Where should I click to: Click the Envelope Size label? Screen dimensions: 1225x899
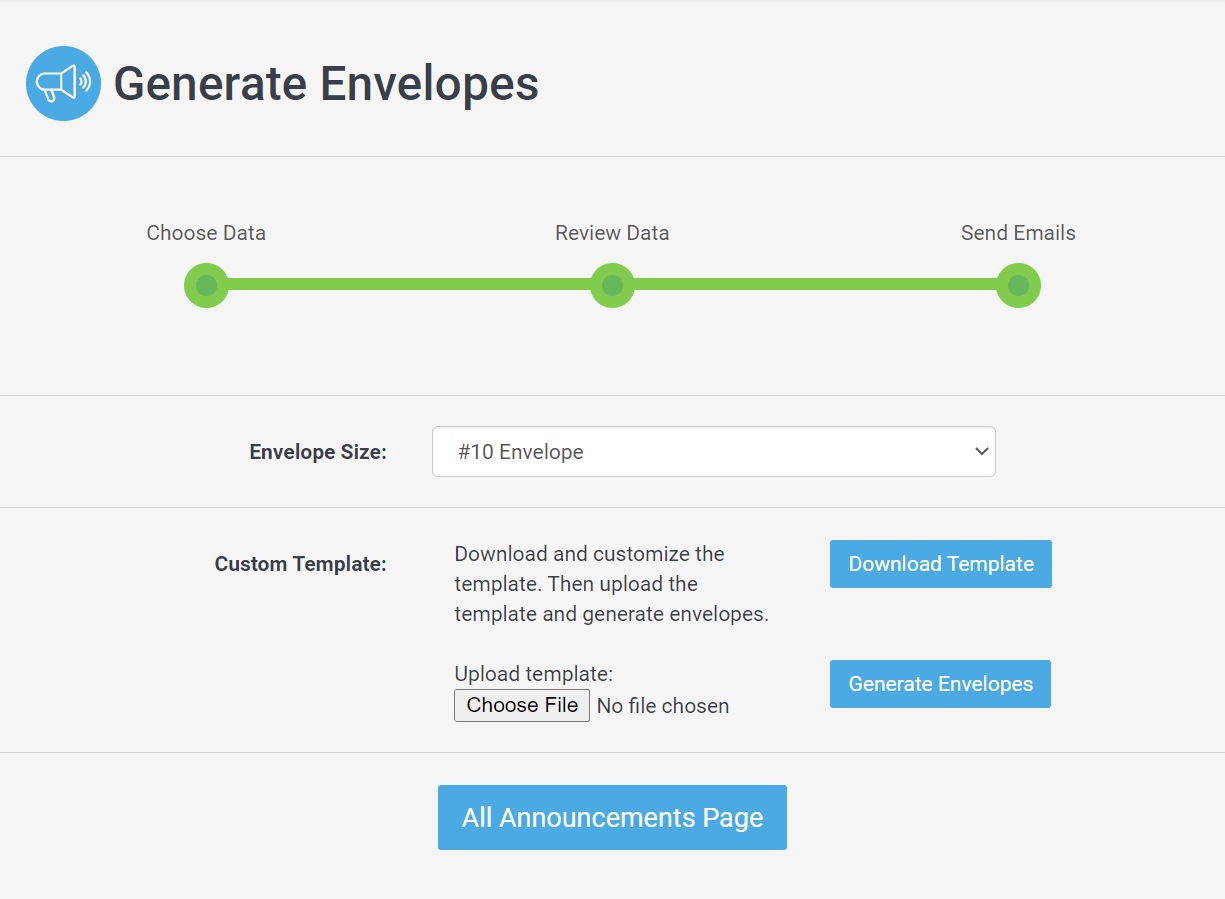coord(318,452)
